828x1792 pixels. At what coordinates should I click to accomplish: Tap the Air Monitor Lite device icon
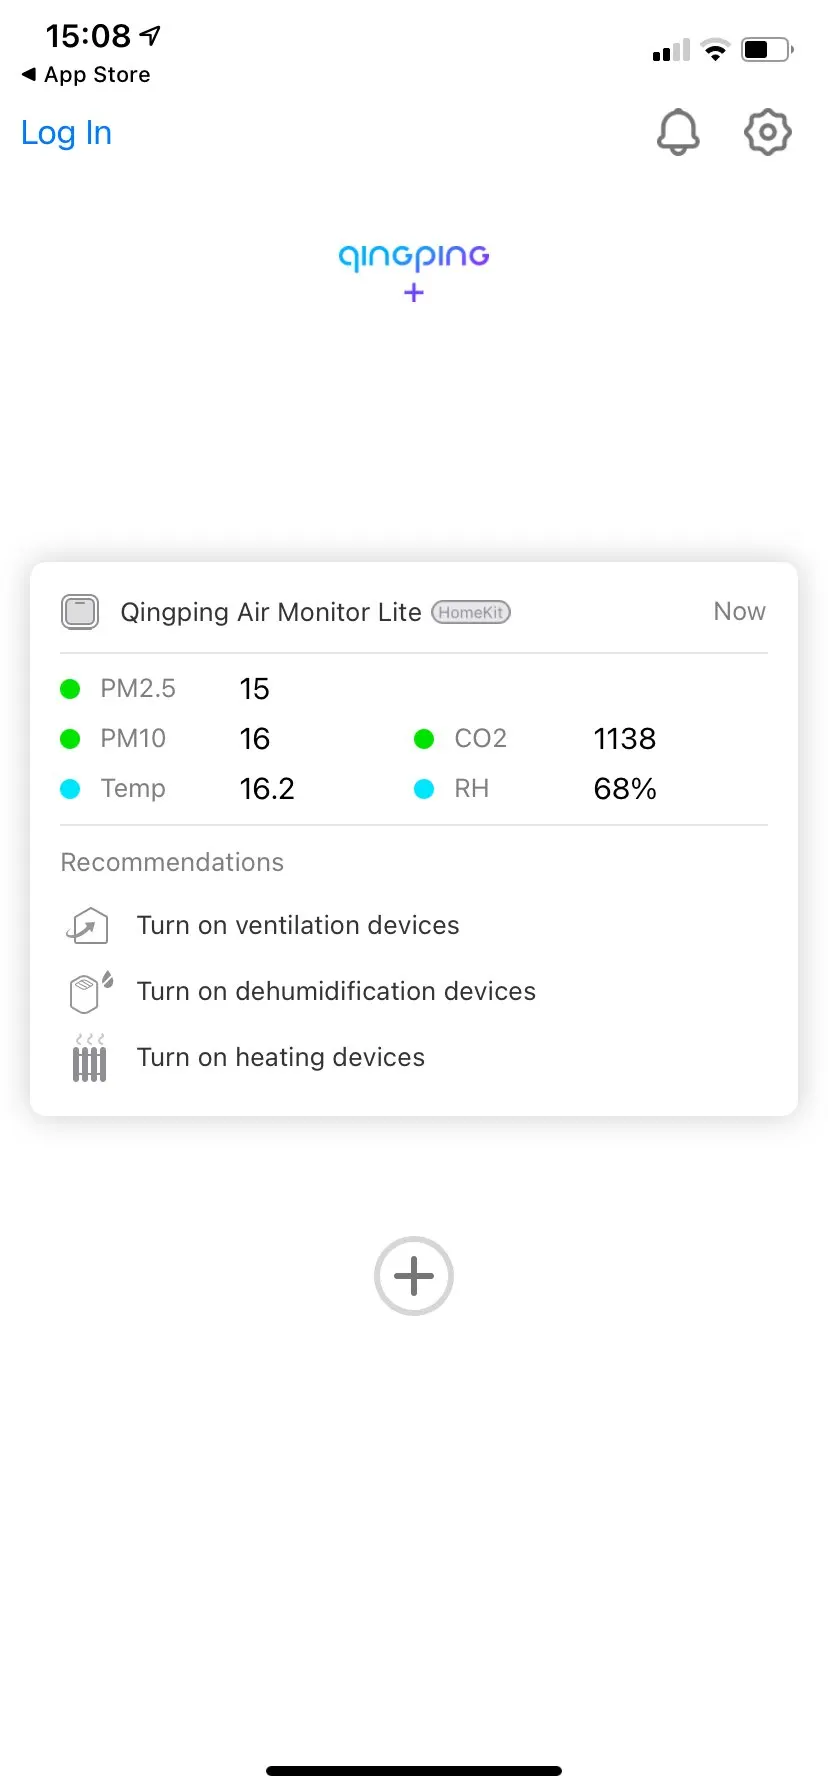click(80, 611)
